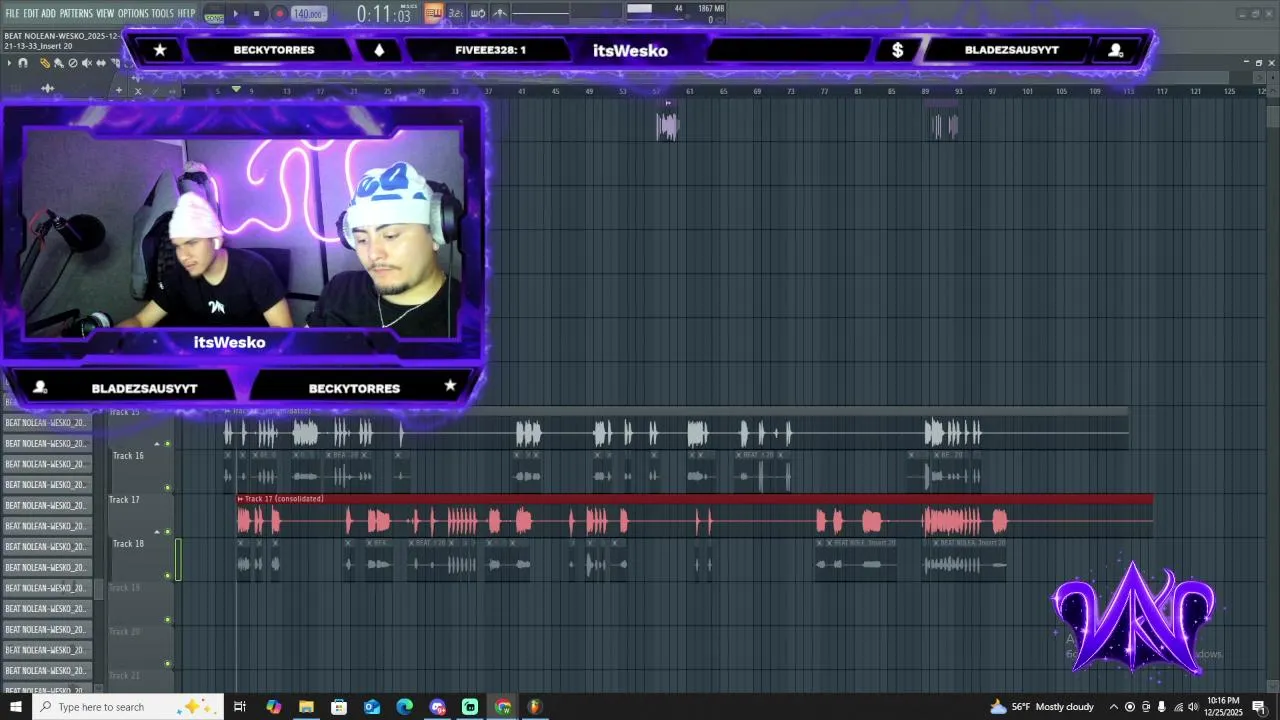Select the Track 18 header
Image resolution: width=1280 pixels, height=720 pixels.
(141, 558)
